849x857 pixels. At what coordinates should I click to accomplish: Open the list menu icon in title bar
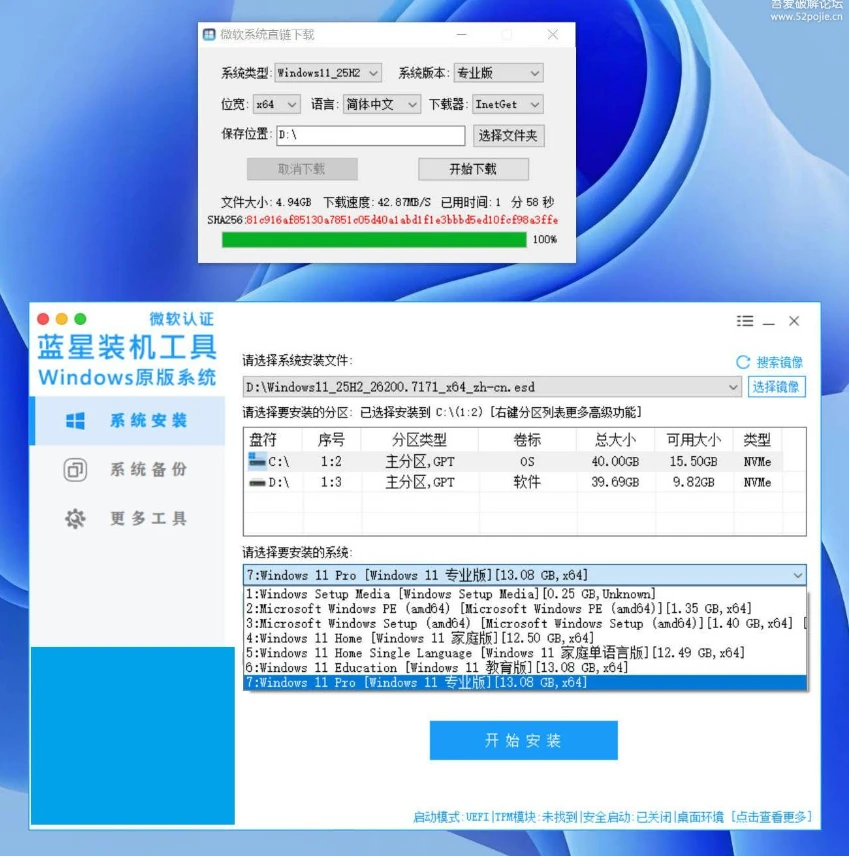click(x=743, y=321)
